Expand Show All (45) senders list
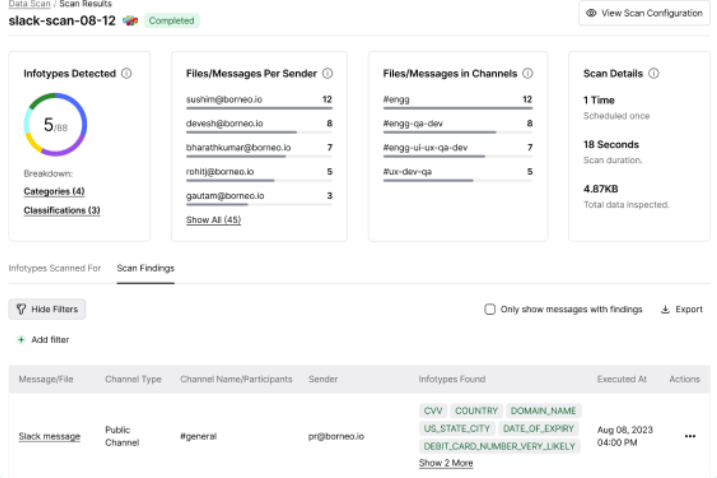 pyautogui.click(x=213, y=220)
